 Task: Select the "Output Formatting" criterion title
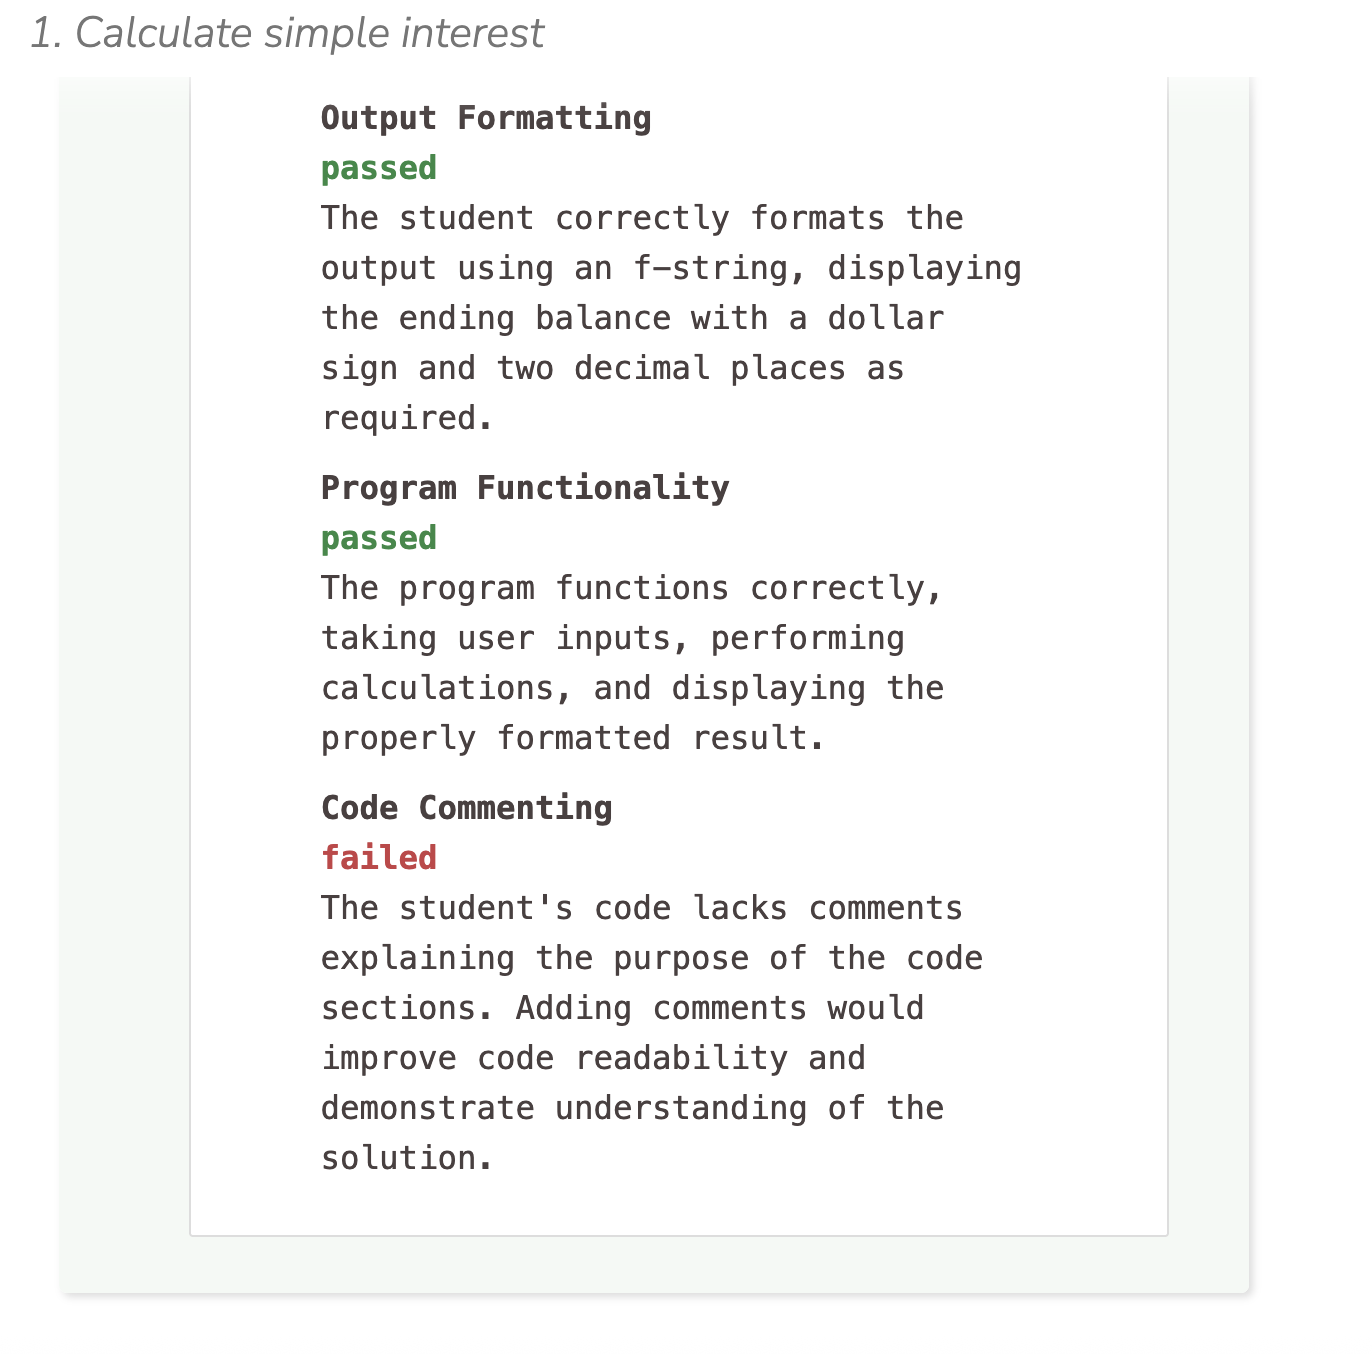coord(486,118)
